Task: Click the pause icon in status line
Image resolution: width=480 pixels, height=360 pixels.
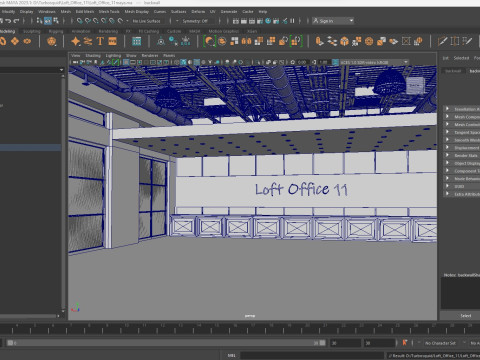Action: [x=292, y=21]
